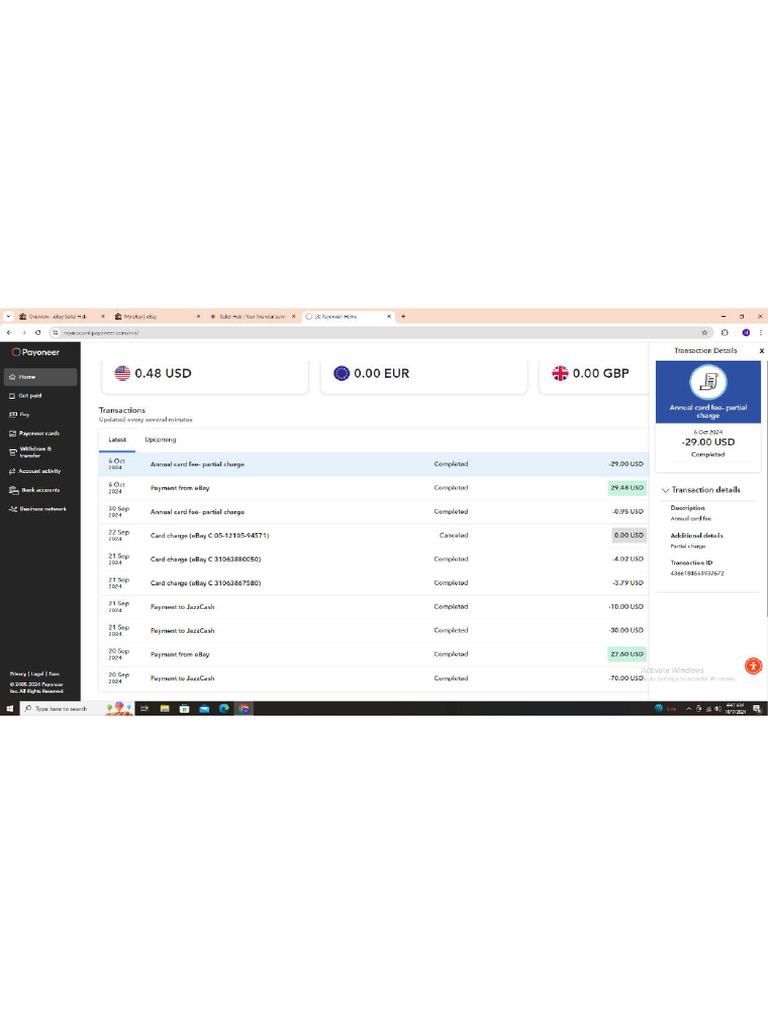Screen dimensions: 768x1024
Task: Select the Latest transactions tab
Action: click(118, 440)
